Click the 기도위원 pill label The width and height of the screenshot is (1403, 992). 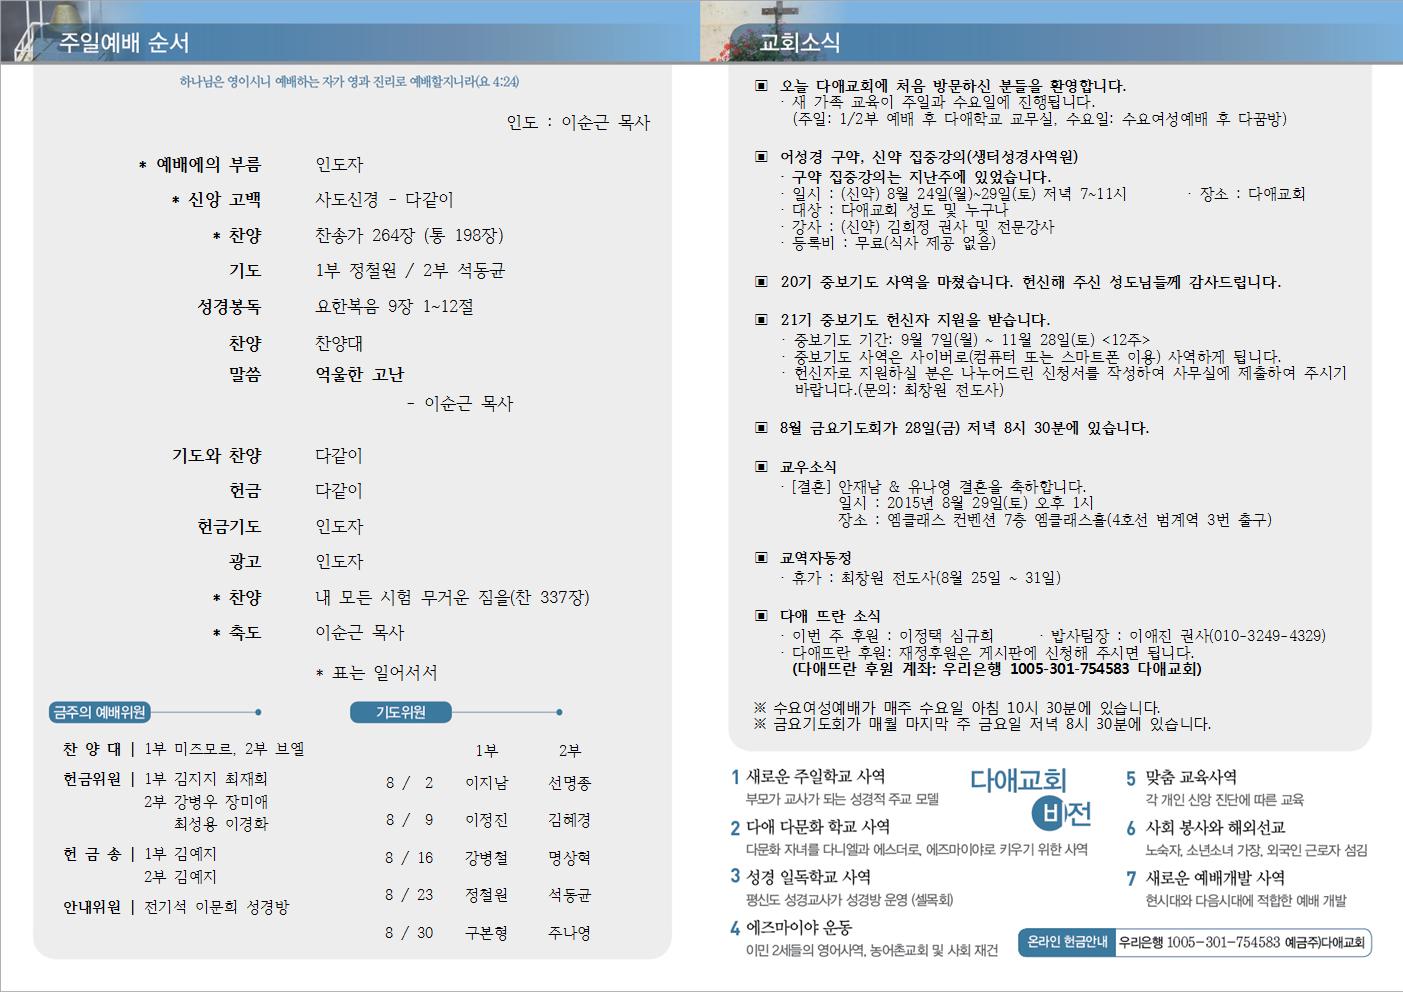point(401,712)
